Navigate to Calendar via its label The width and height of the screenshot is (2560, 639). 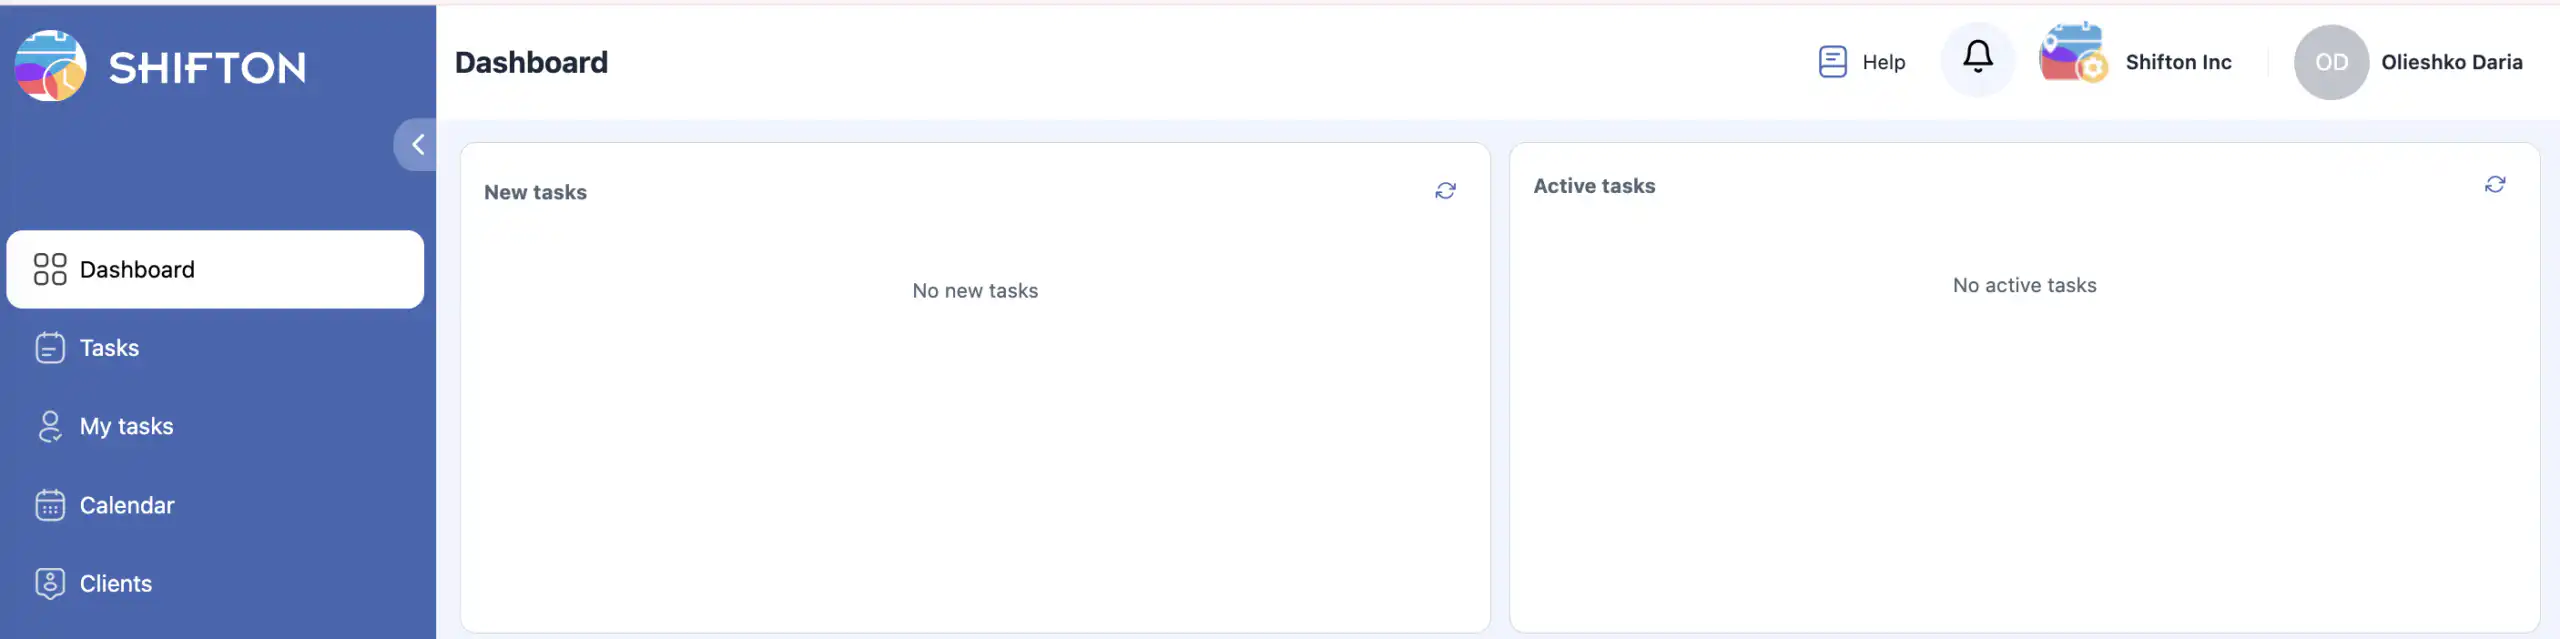point(127,505)
